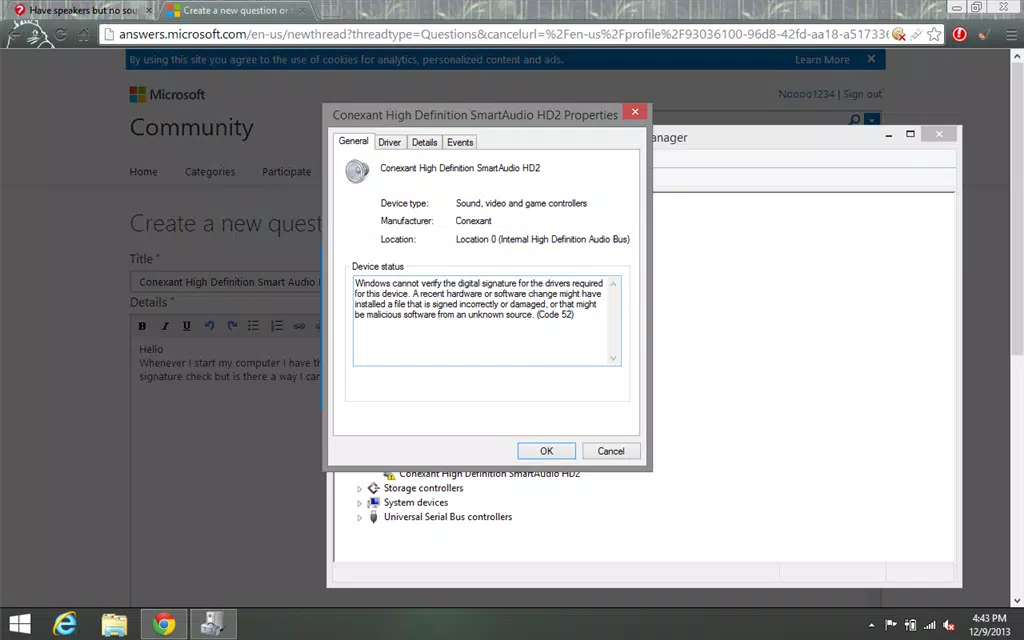Select Universal Serial Bus controllers item
The width and height of the screenshot is (1024, 640).
pyautogui.click(x=448, y=517)
